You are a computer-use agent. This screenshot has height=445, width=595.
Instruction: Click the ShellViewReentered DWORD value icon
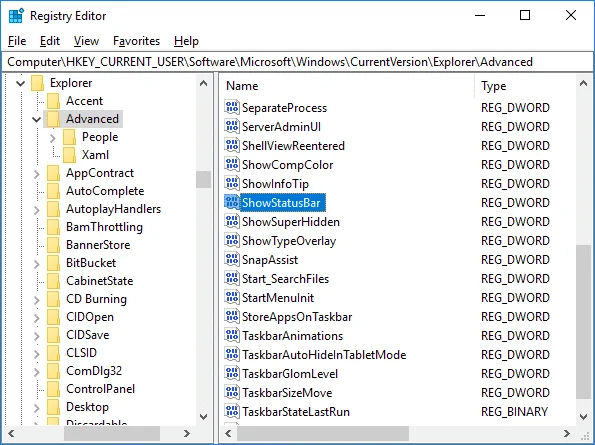coord(231,145)
